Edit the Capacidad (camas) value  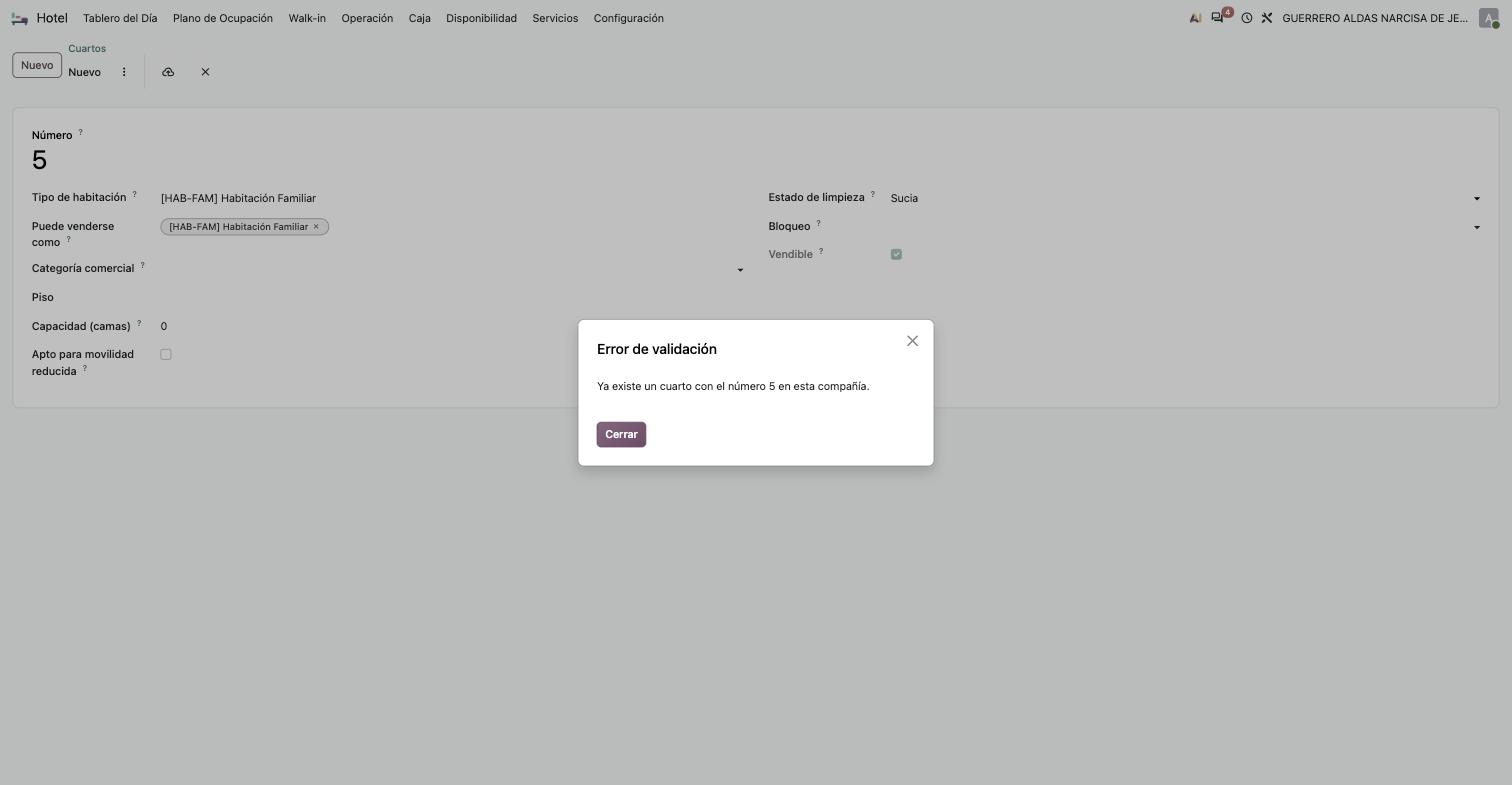pyautogui.click(x=453, y=326)
